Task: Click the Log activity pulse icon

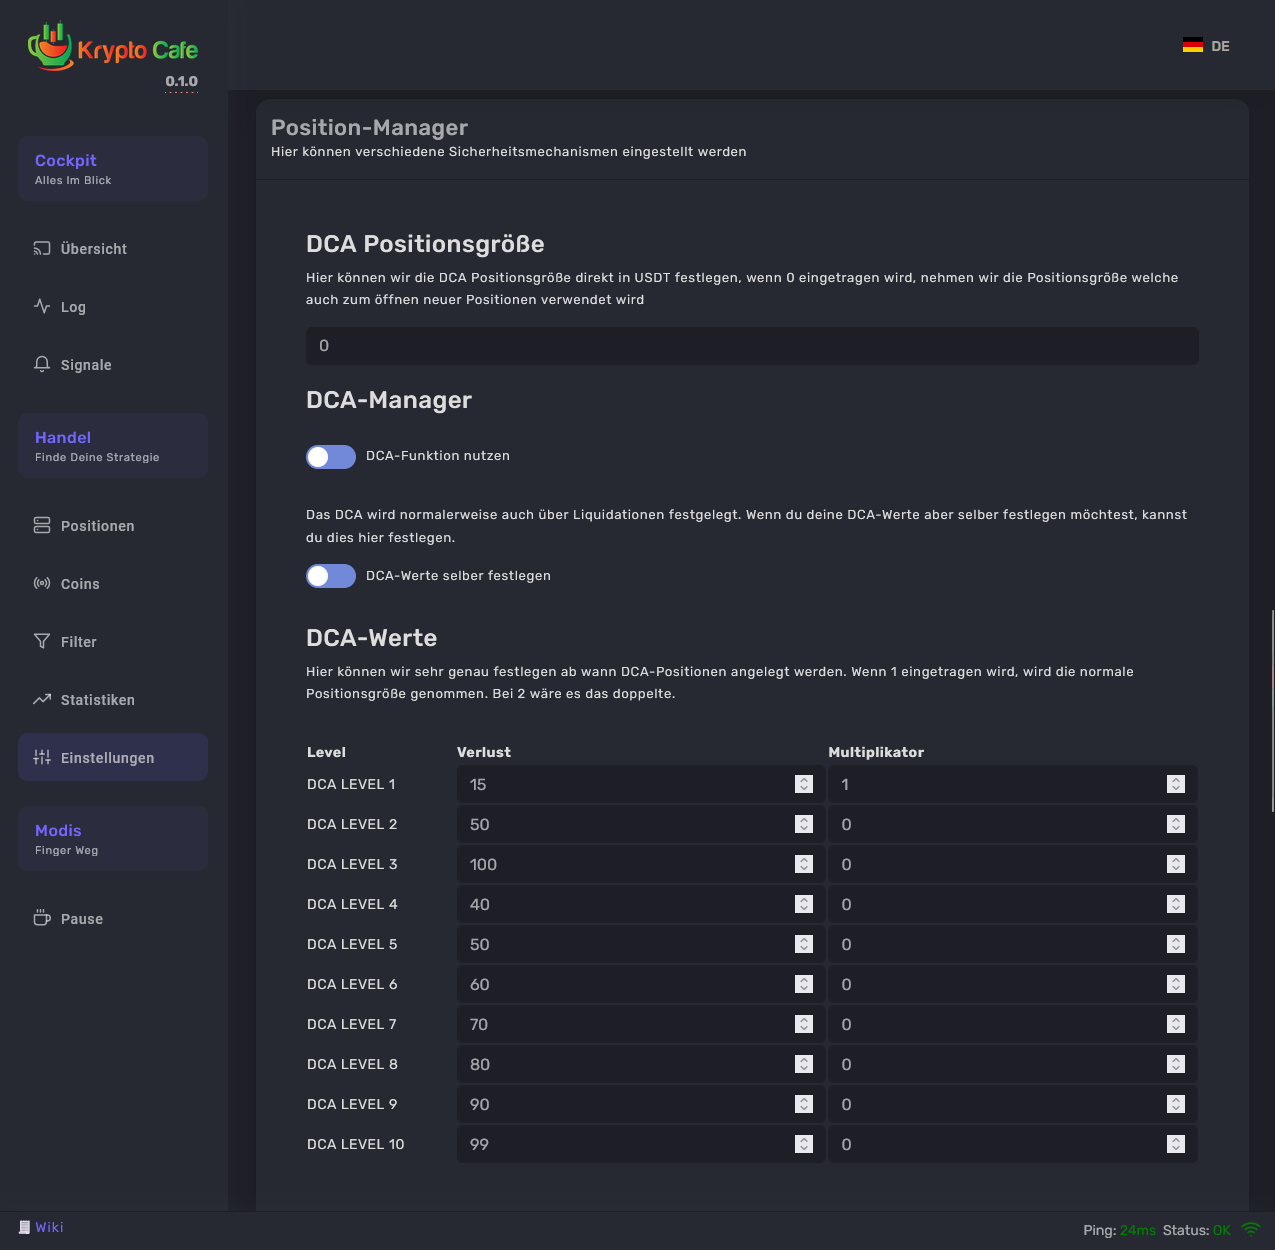Action: [x=42, y=306]
